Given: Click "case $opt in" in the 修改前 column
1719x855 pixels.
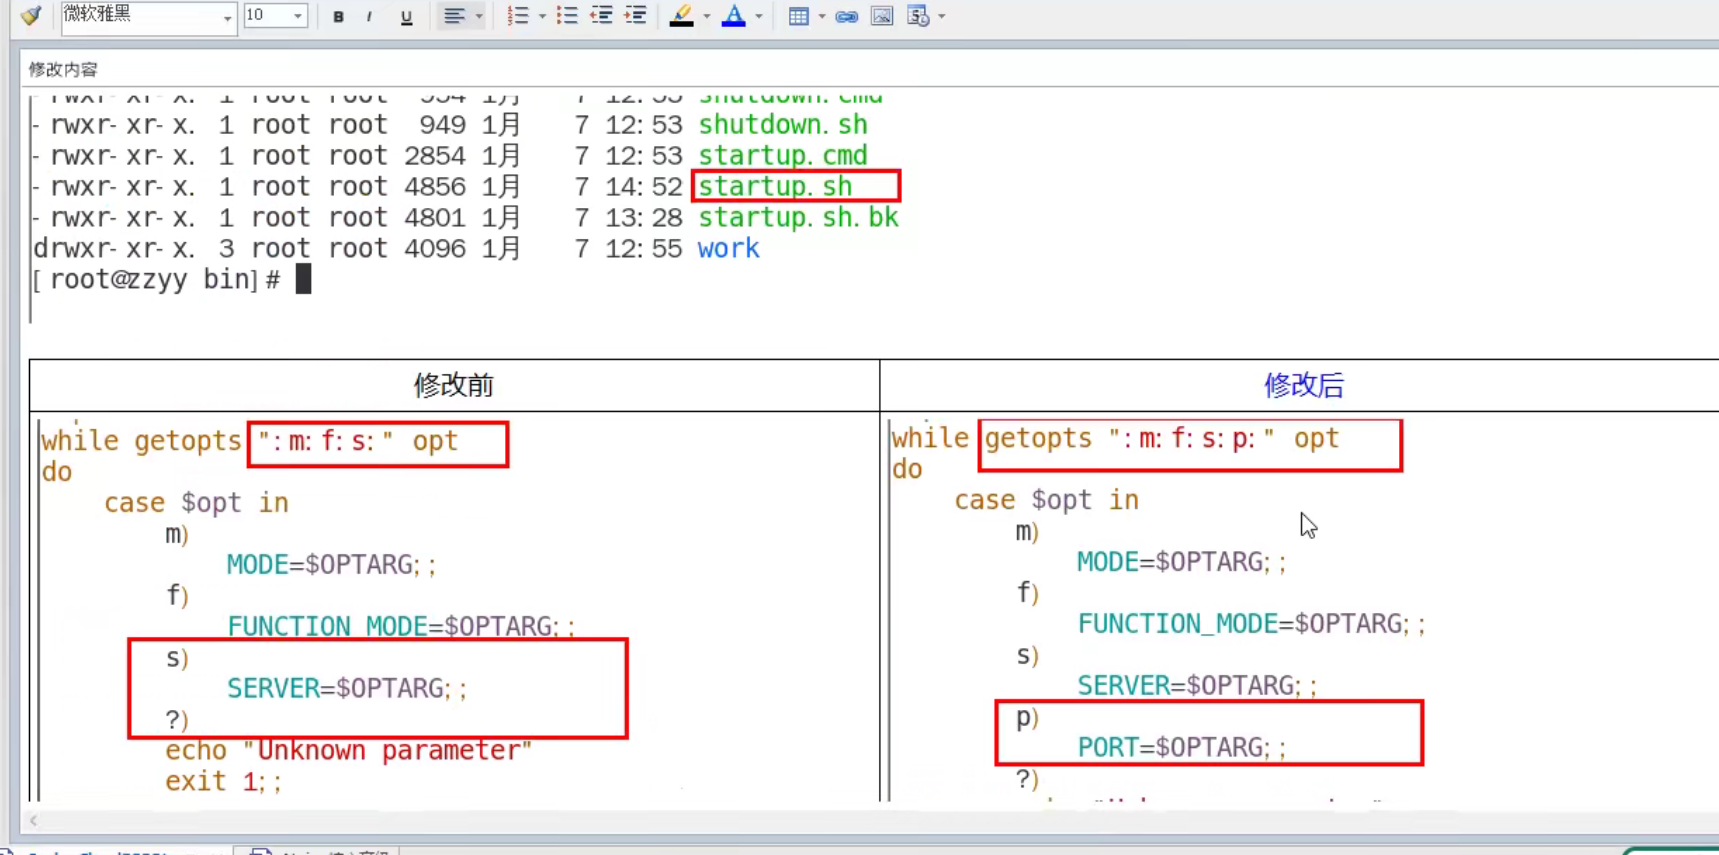Looking at the screenshot, I should pyautogui.click(x=196, y=503).
